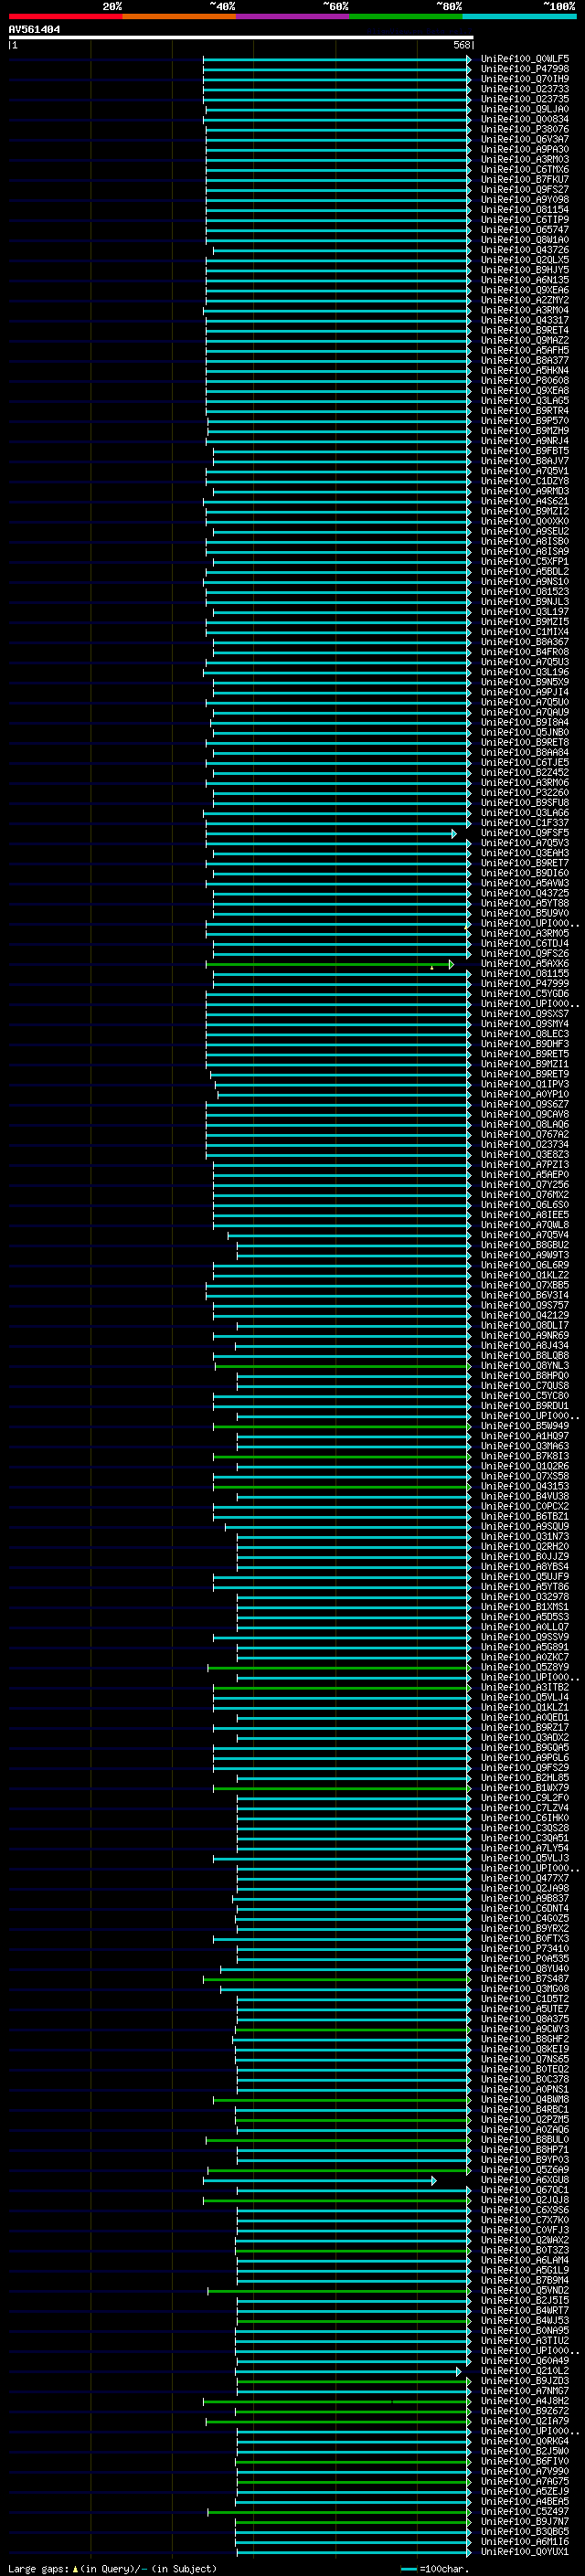The width and height of the screenshot is (585, 2576).
Task: Select hit UniRef100_A3RM03
Action: [524, 159]
